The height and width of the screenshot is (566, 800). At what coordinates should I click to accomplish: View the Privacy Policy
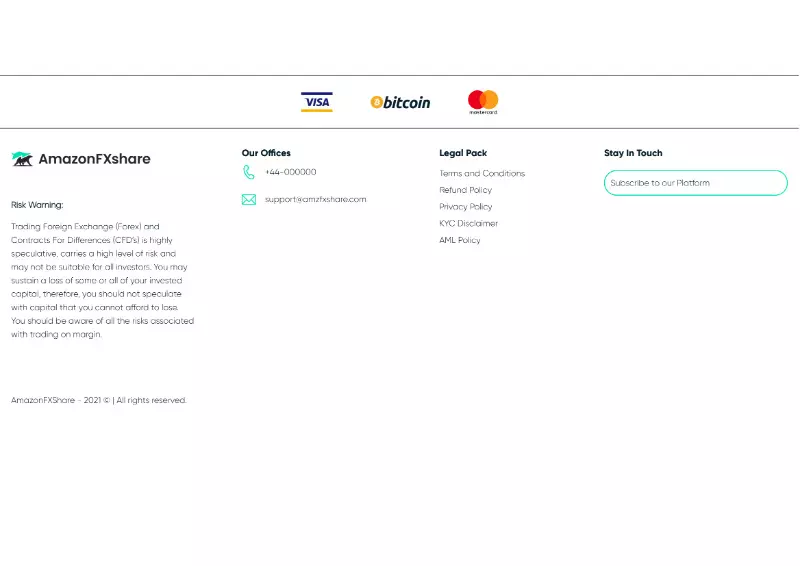[466, 207]
